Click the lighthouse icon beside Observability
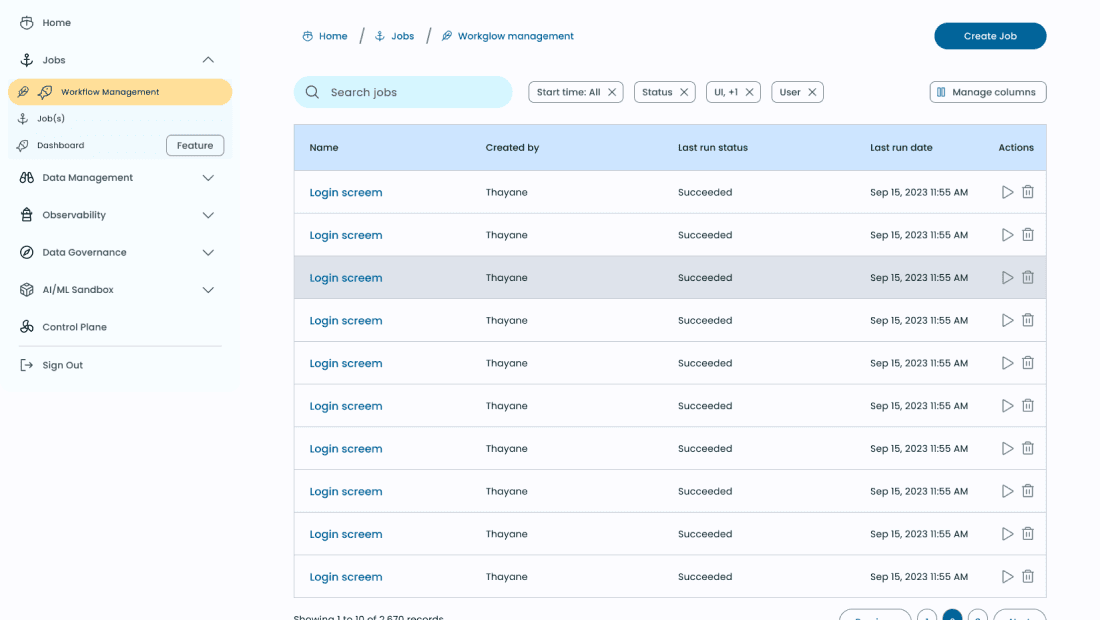 [x=27, y=215]
